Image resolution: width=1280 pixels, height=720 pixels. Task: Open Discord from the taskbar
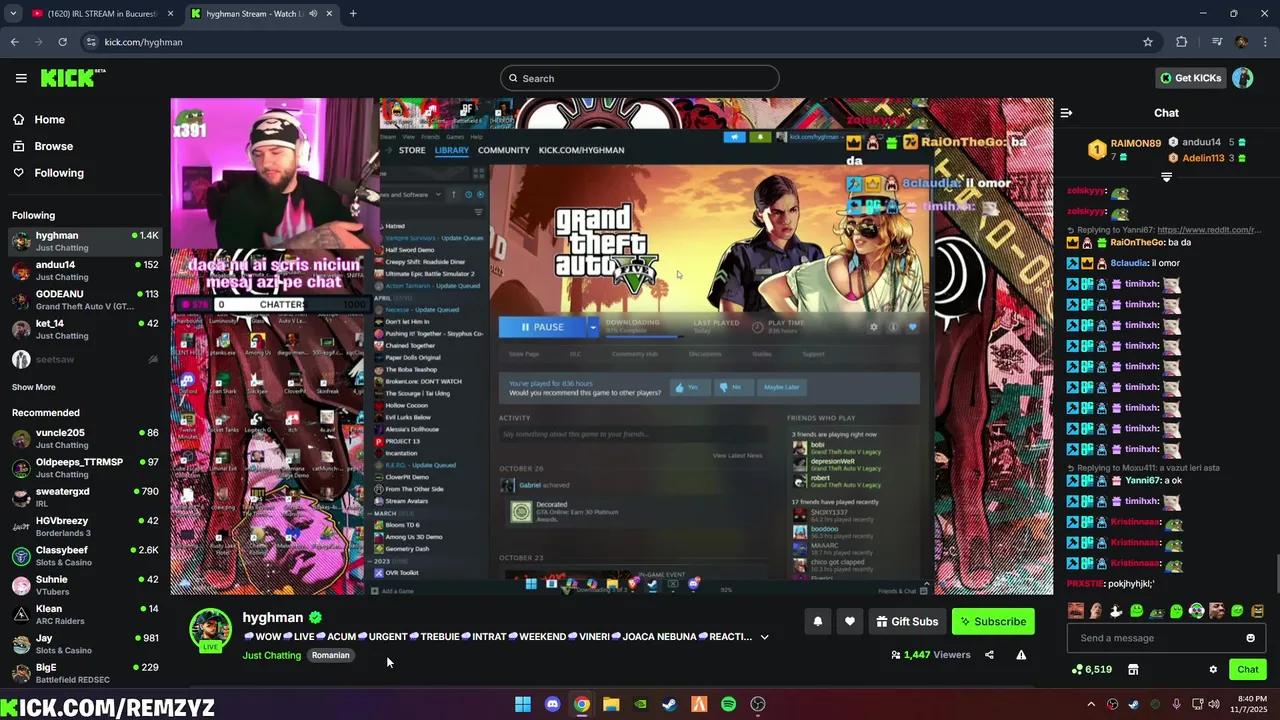pos(552,704)
